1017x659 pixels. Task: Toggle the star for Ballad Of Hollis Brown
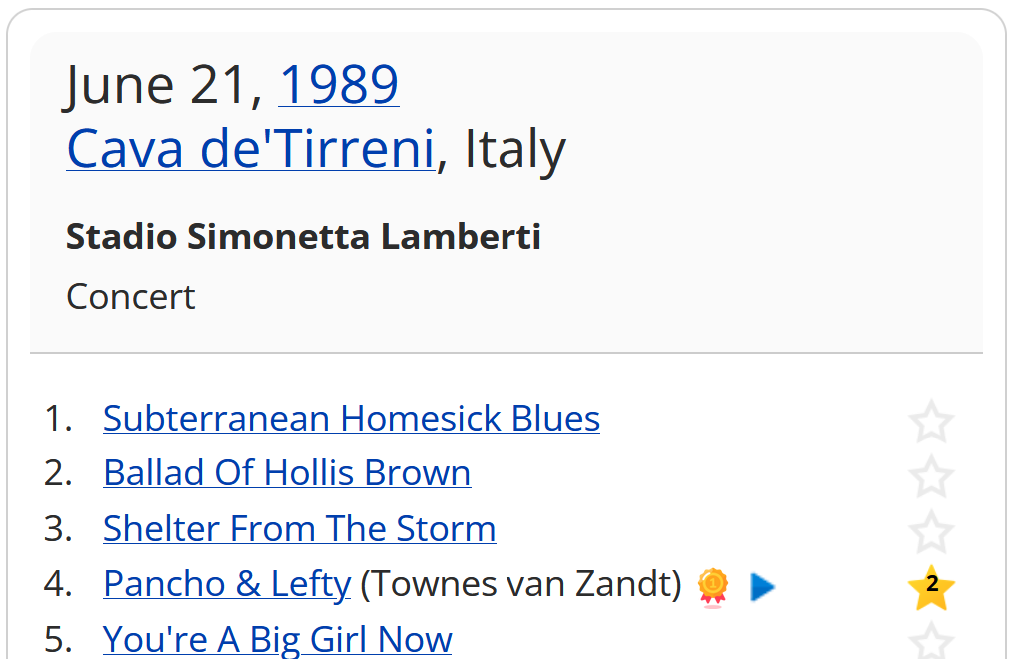(x=931, y=477)
